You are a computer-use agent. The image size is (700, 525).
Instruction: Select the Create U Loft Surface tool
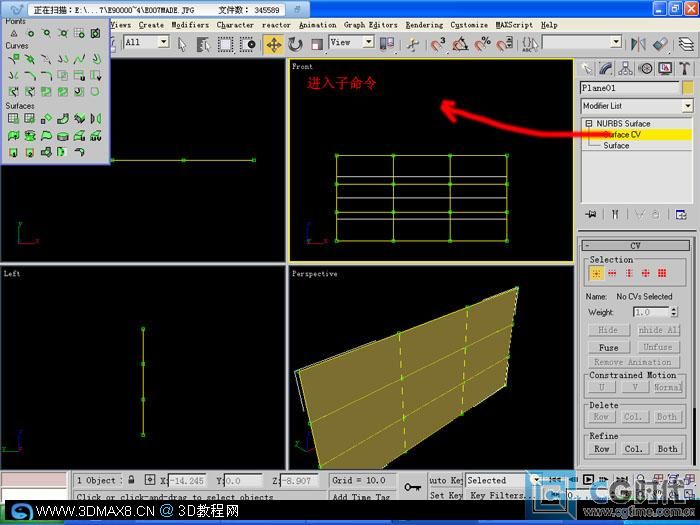(x=79, y=136)
